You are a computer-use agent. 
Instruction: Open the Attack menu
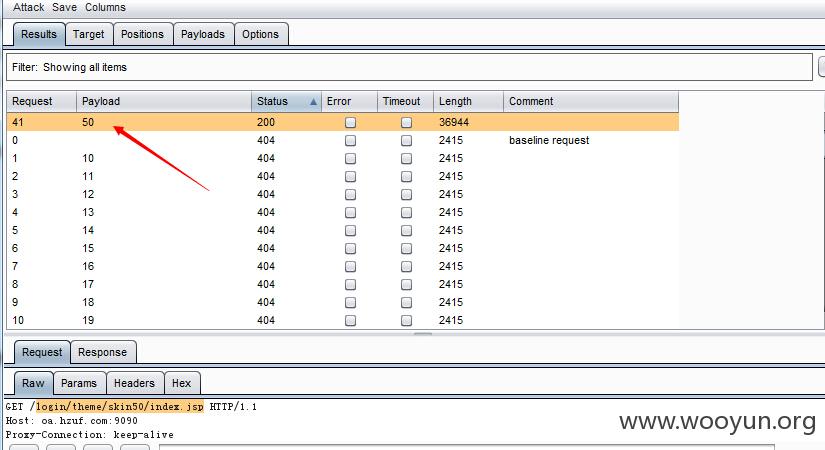(x=28, y=7)
